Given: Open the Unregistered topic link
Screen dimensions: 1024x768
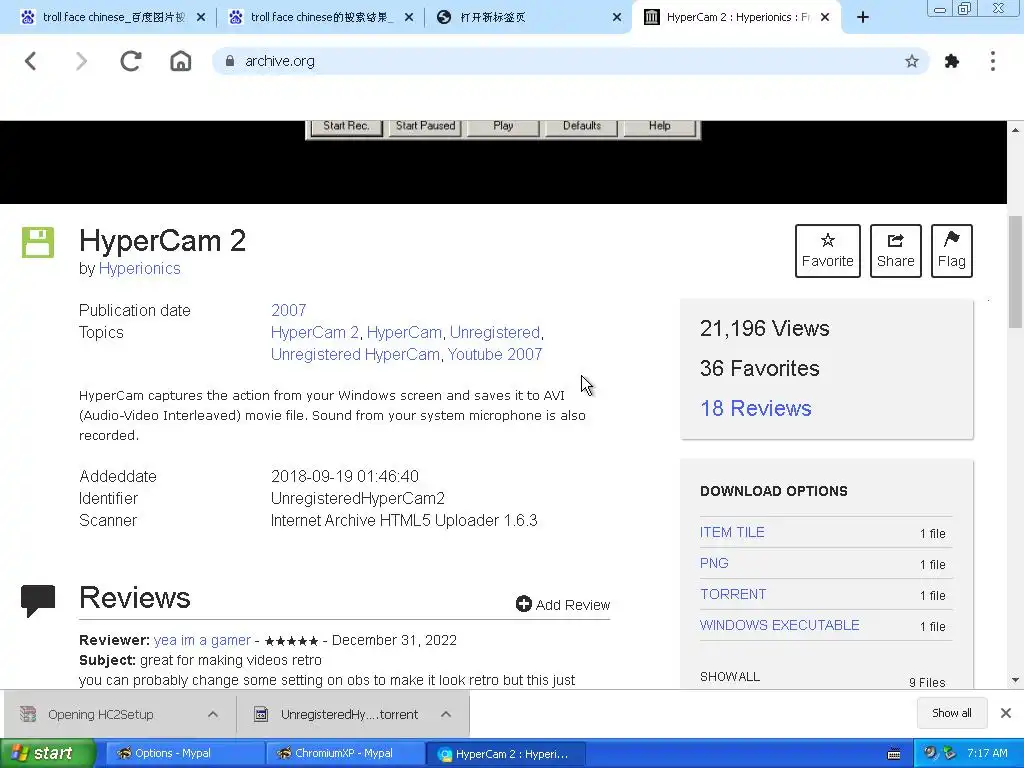Looking at the screenshot, I should pyautogui.click(x=494, y=332).
